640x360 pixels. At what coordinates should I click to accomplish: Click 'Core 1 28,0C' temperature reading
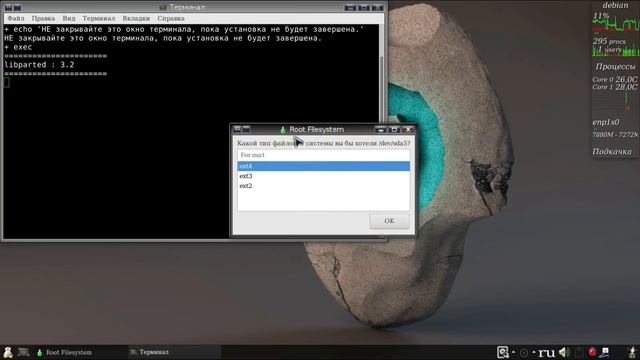coord(615,87)
